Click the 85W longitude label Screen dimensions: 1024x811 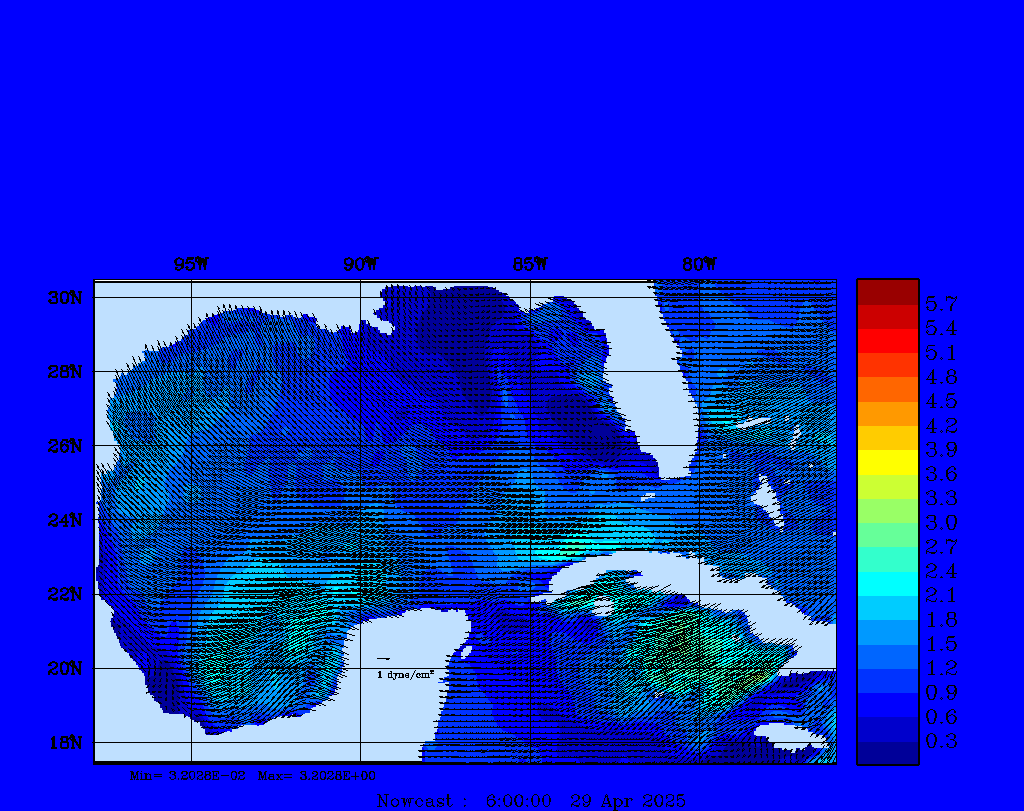click(x=530, y=265)
